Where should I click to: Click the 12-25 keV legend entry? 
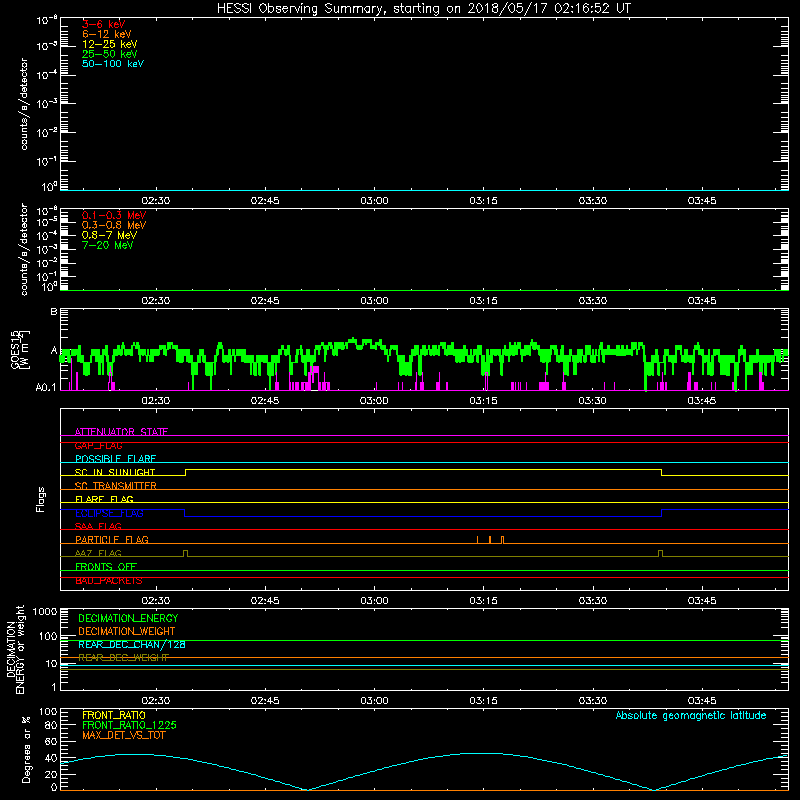(110, 44)
